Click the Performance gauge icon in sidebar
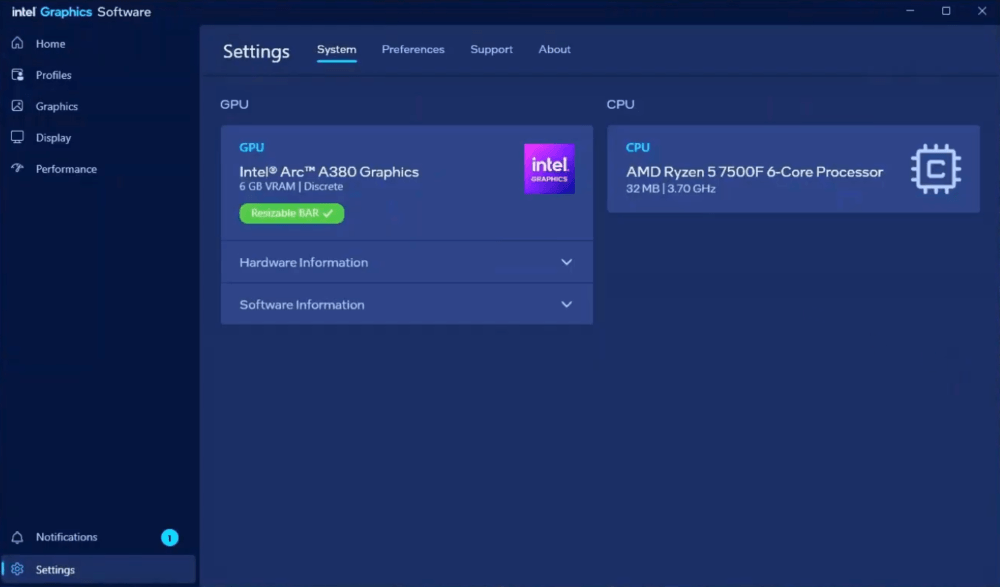 click(17, 168)
